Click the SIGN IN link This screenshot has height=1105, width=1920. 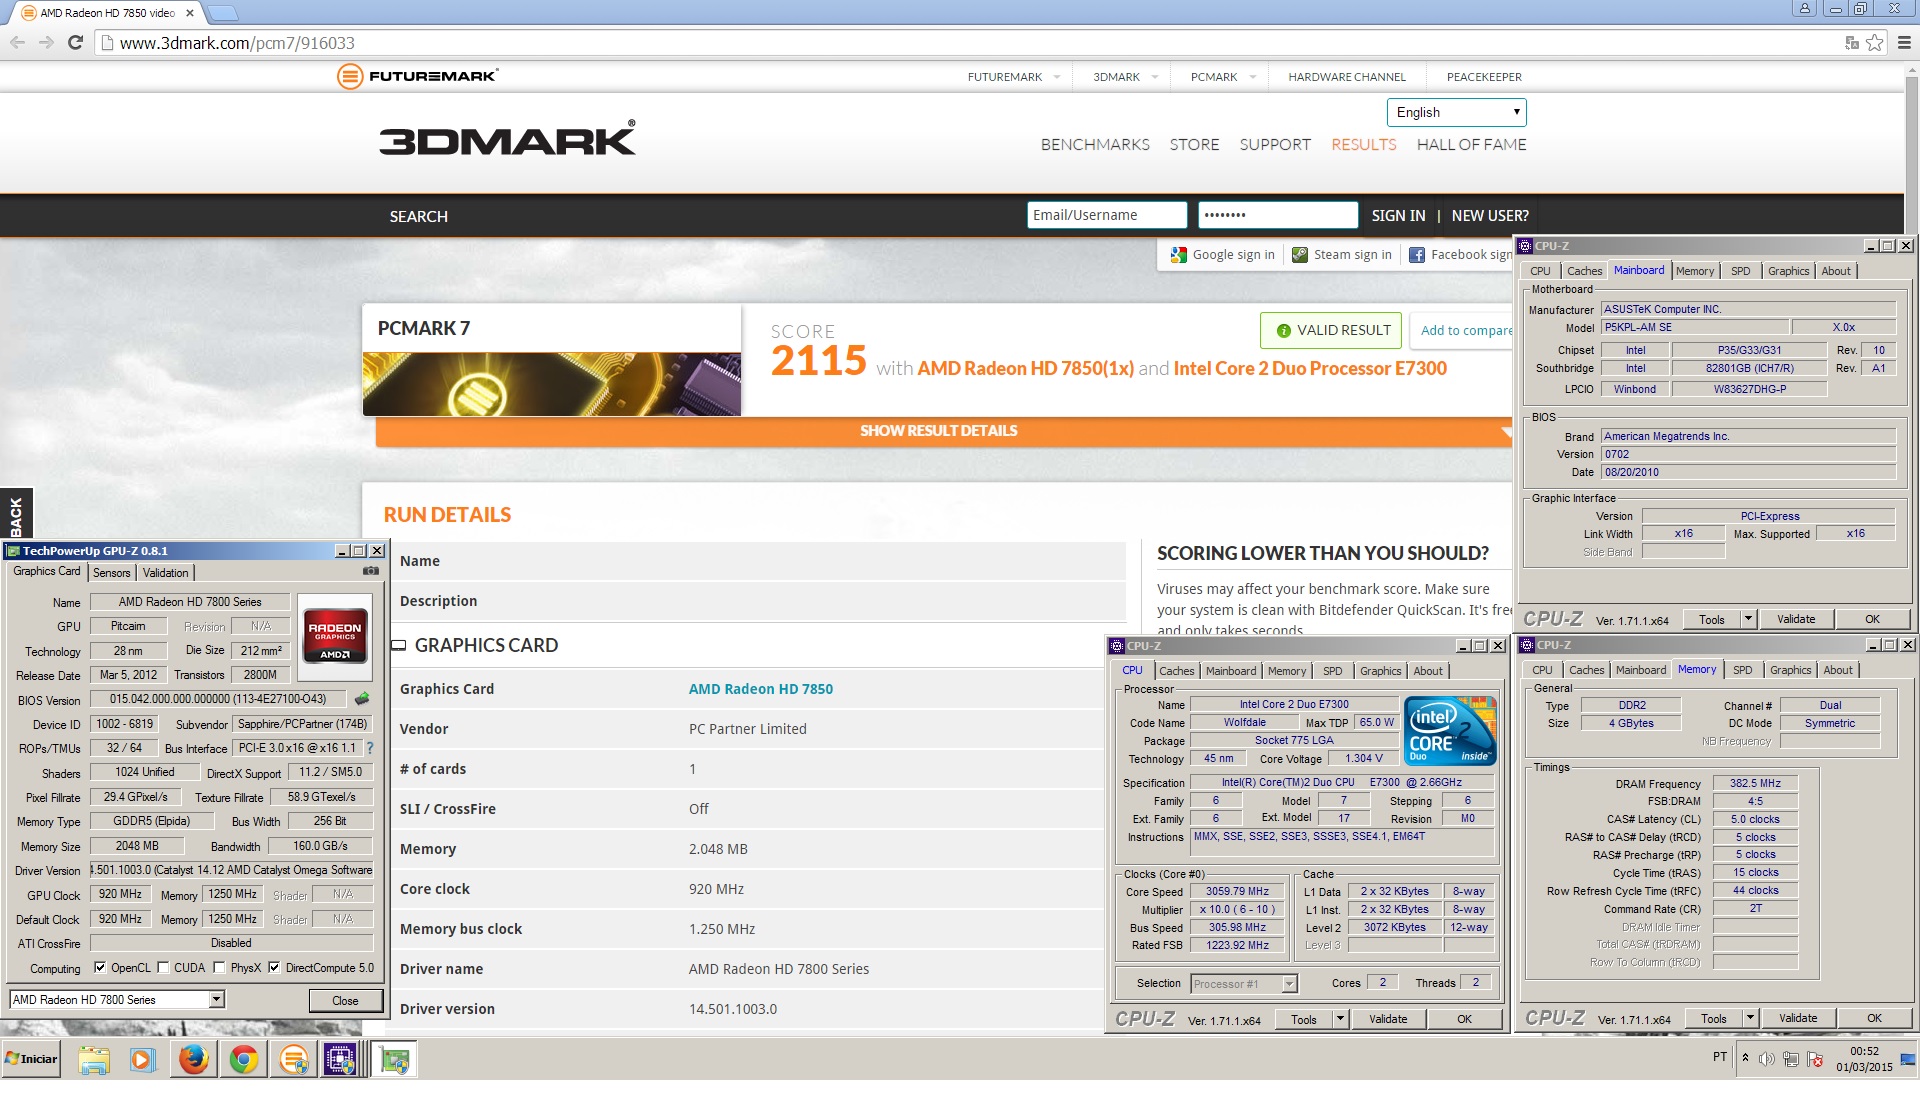pyautogui.click(x=1398, y=215)
